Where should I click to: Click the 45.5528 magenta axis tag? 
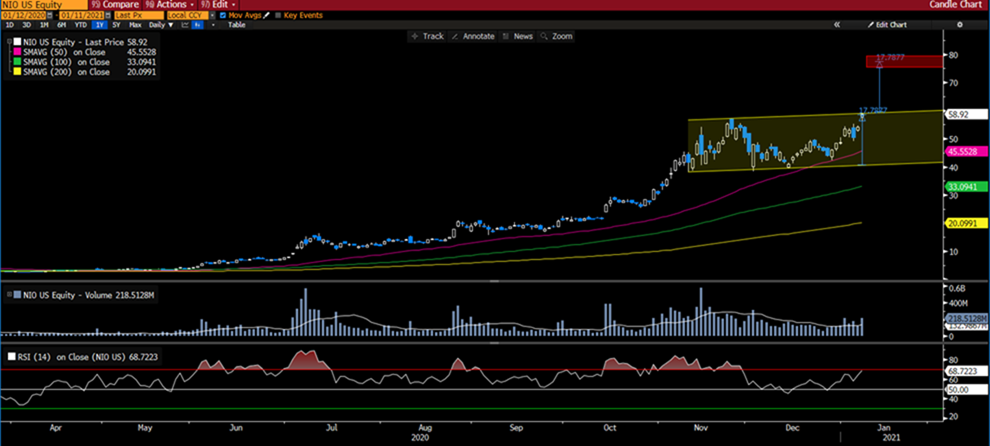[x=965, y=152]
